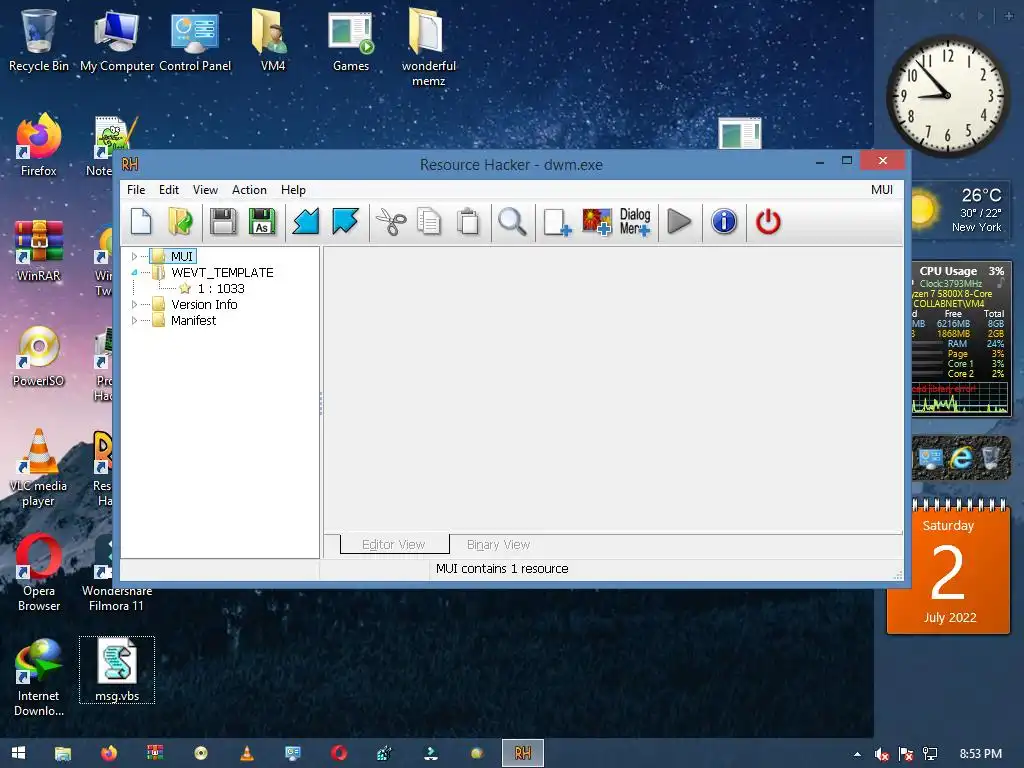1024x768 pixels.
Task: Open a file with the folder icon
Action: [180, 221]
